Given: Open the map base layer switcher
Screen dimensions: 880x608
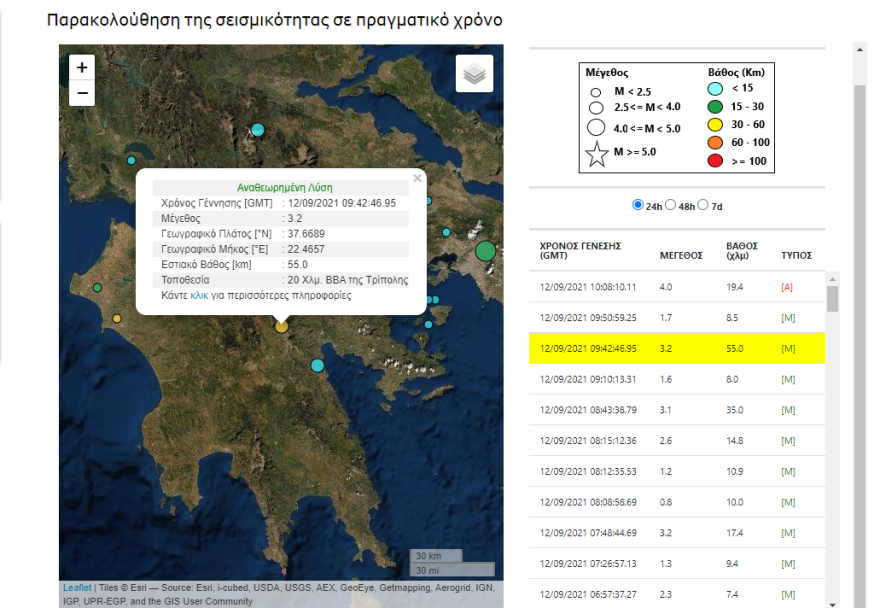Looking at the screenshot, I should 473,73.
